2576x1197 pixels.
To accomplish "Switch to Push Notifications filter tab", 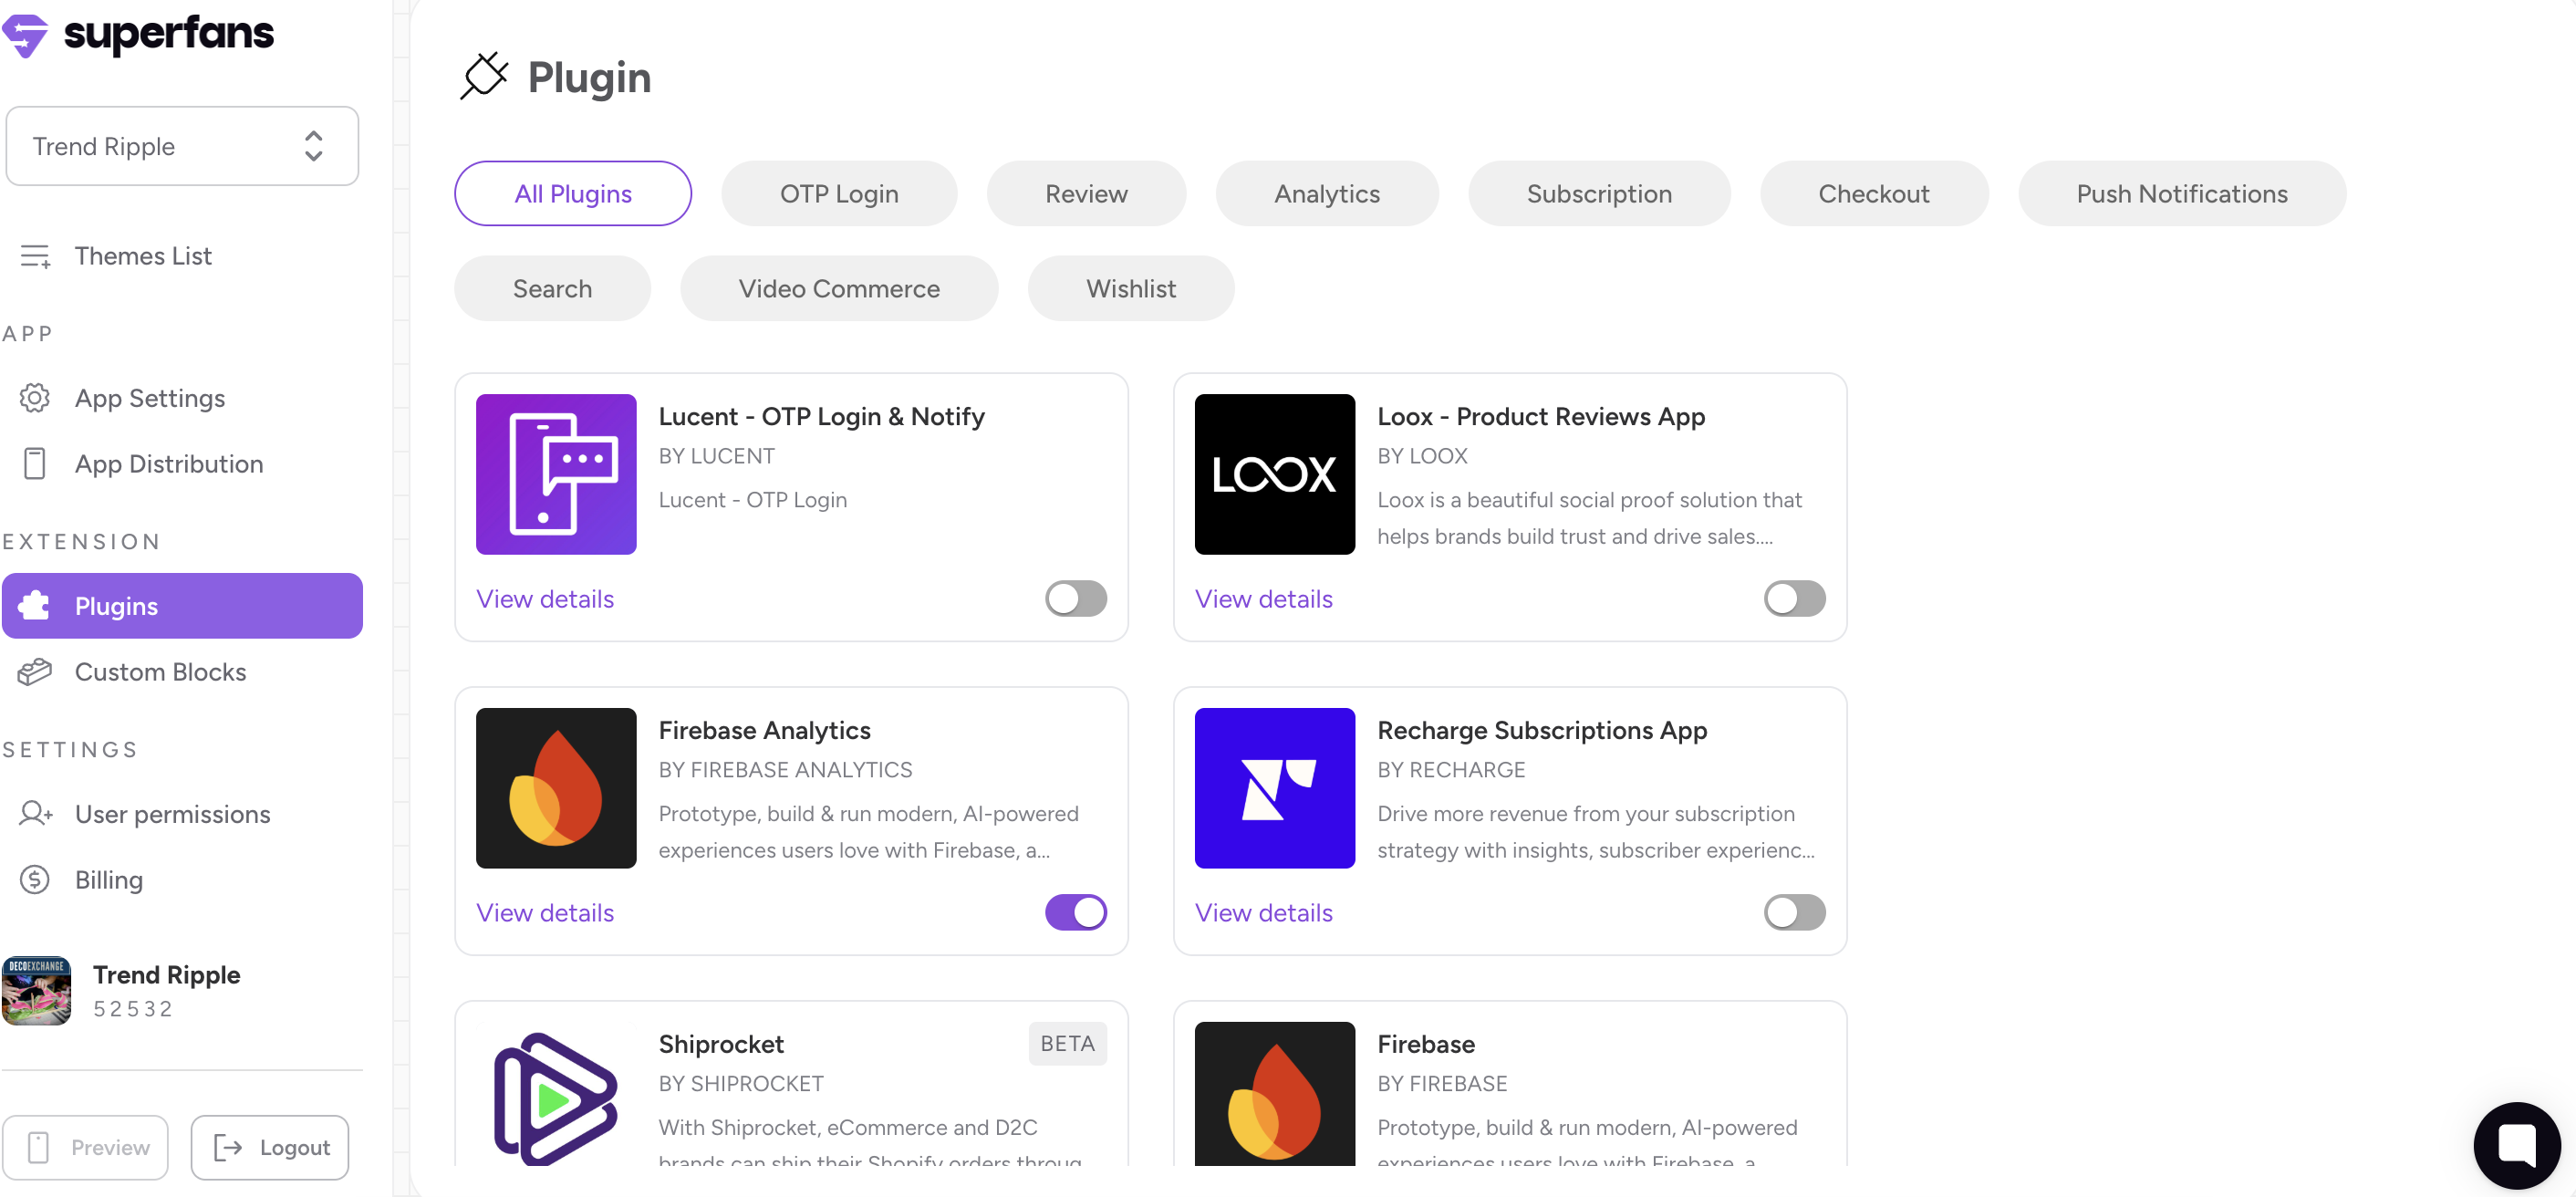I will coord(2181,194).
